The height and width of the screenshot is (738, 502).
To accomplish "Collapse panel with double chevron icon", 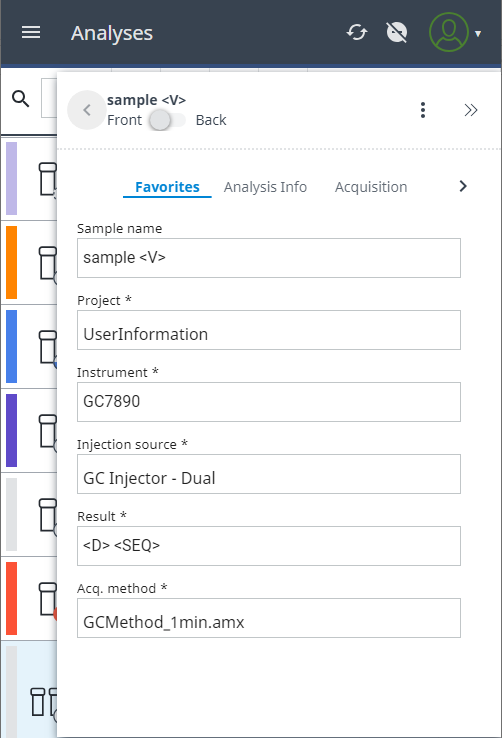I will [x=470, y=110].
